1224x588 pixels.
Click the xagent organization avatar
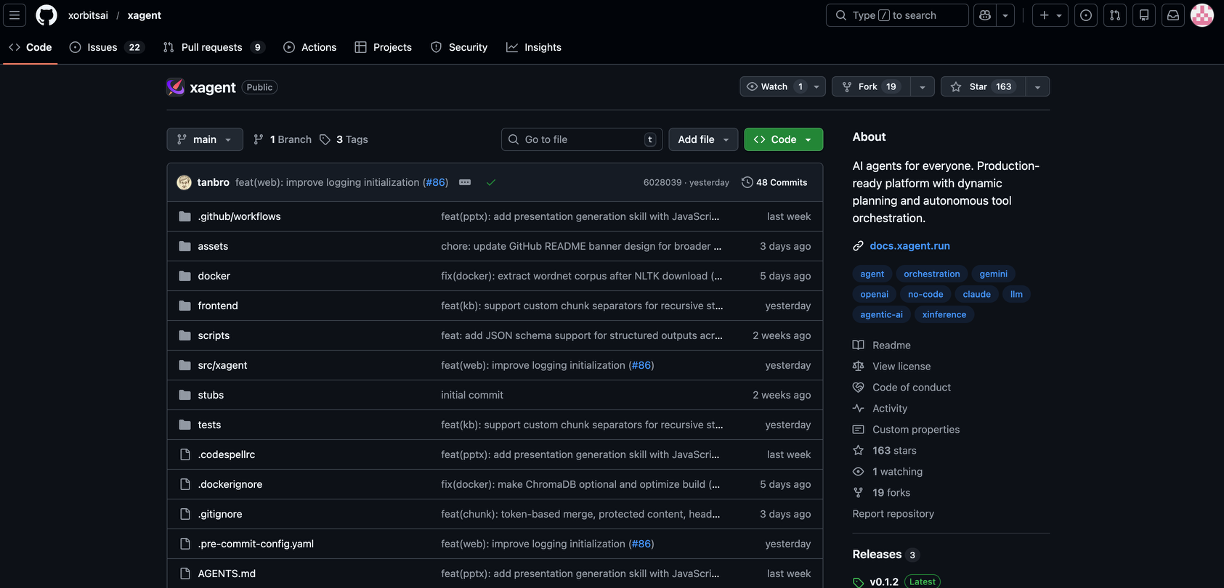(175, 87)
